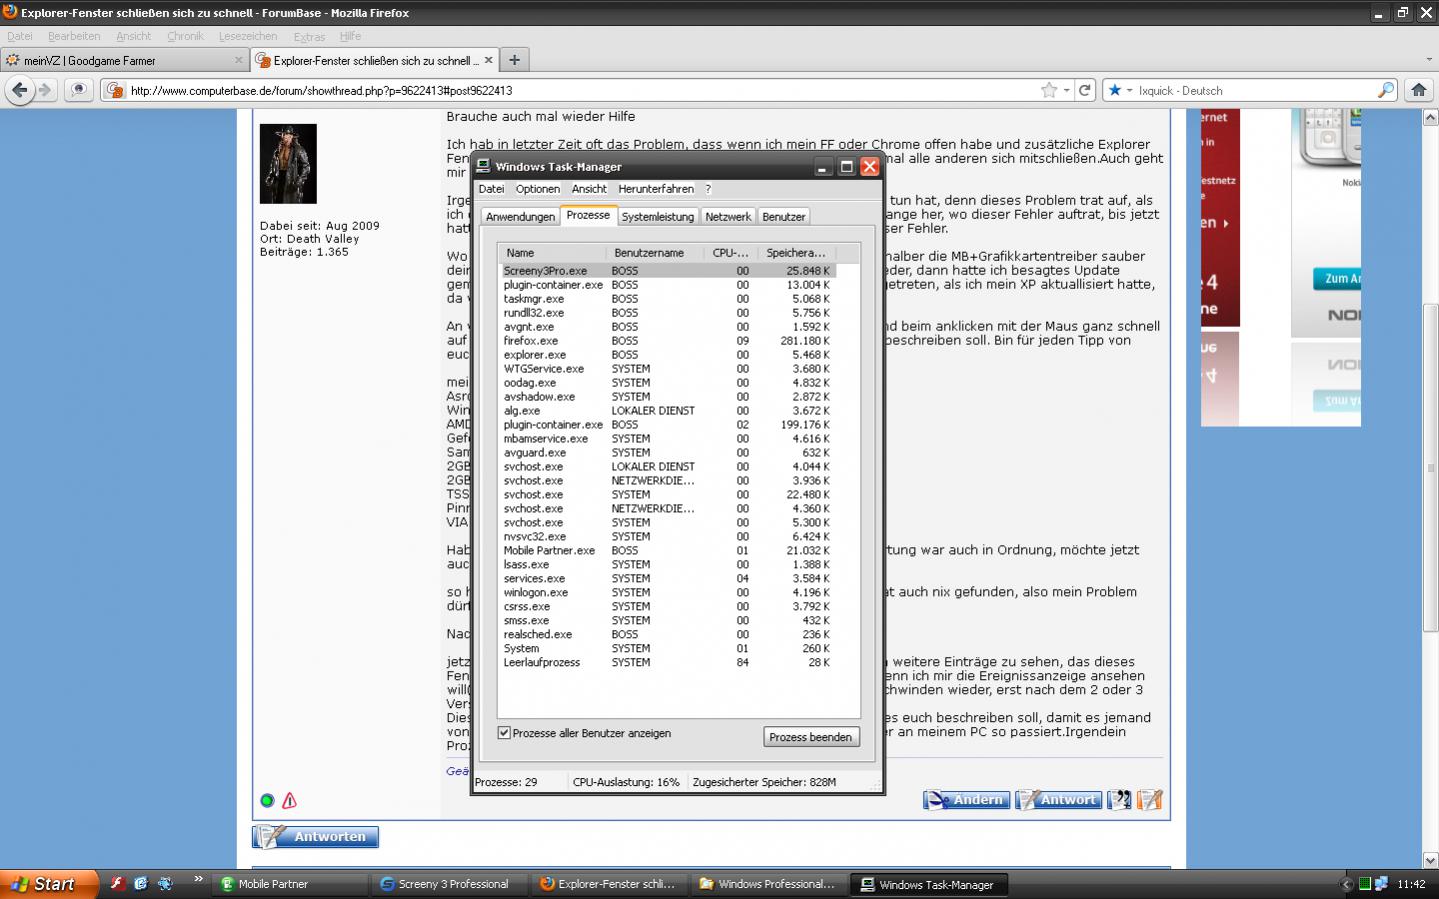1439x899 pixels.
Task: Click the third quick launch icon
Action: coord(165,884)
